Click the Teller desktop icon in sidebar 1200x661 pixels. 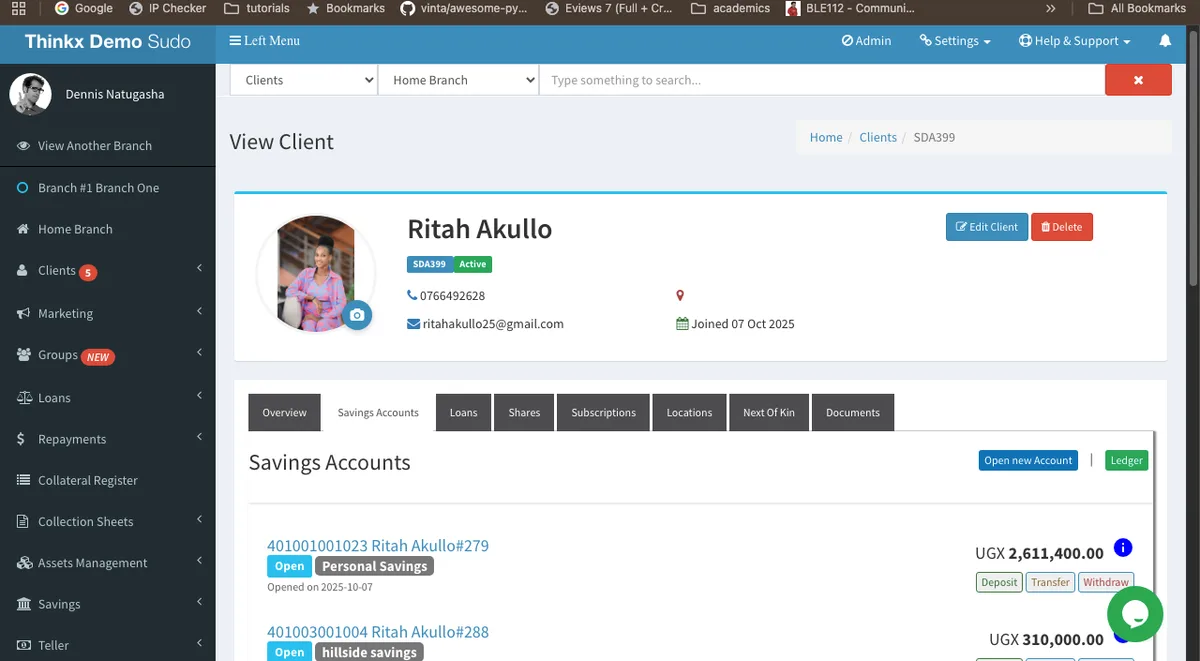(x=24, y=645)
